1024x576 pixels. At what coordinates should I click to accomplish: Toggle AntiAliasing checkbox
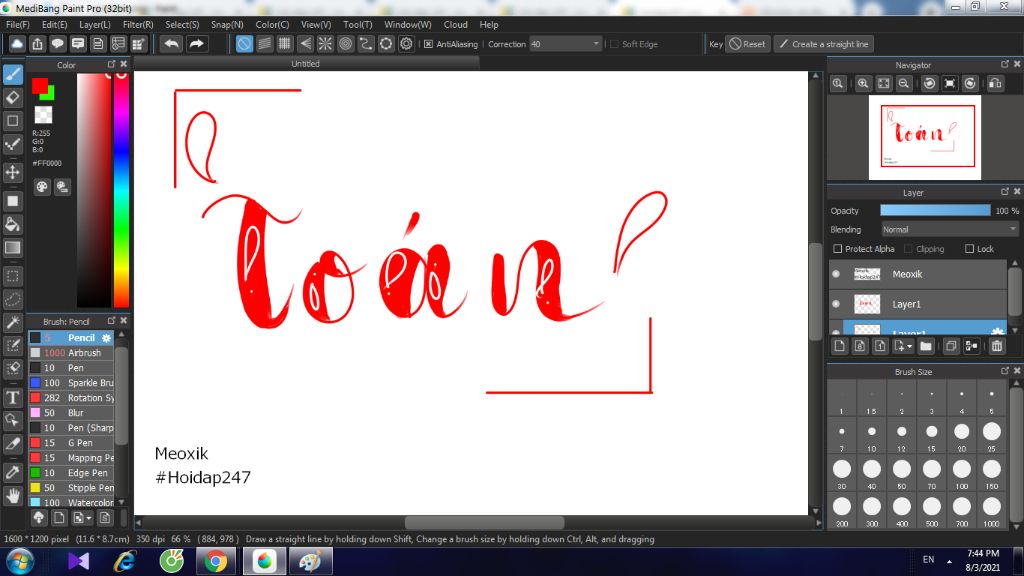pyautogui.click(x=428, y=44)
